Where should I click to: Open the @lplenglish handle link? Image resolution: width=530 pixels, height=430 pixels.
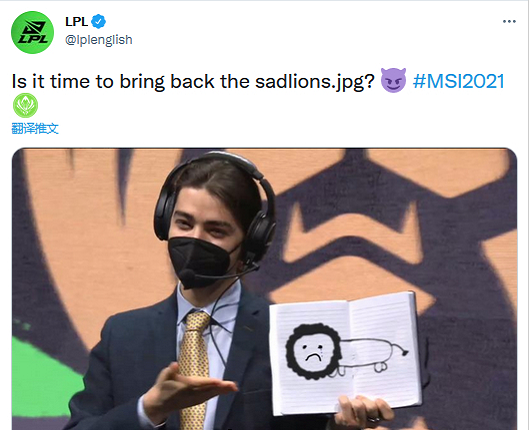99,40
